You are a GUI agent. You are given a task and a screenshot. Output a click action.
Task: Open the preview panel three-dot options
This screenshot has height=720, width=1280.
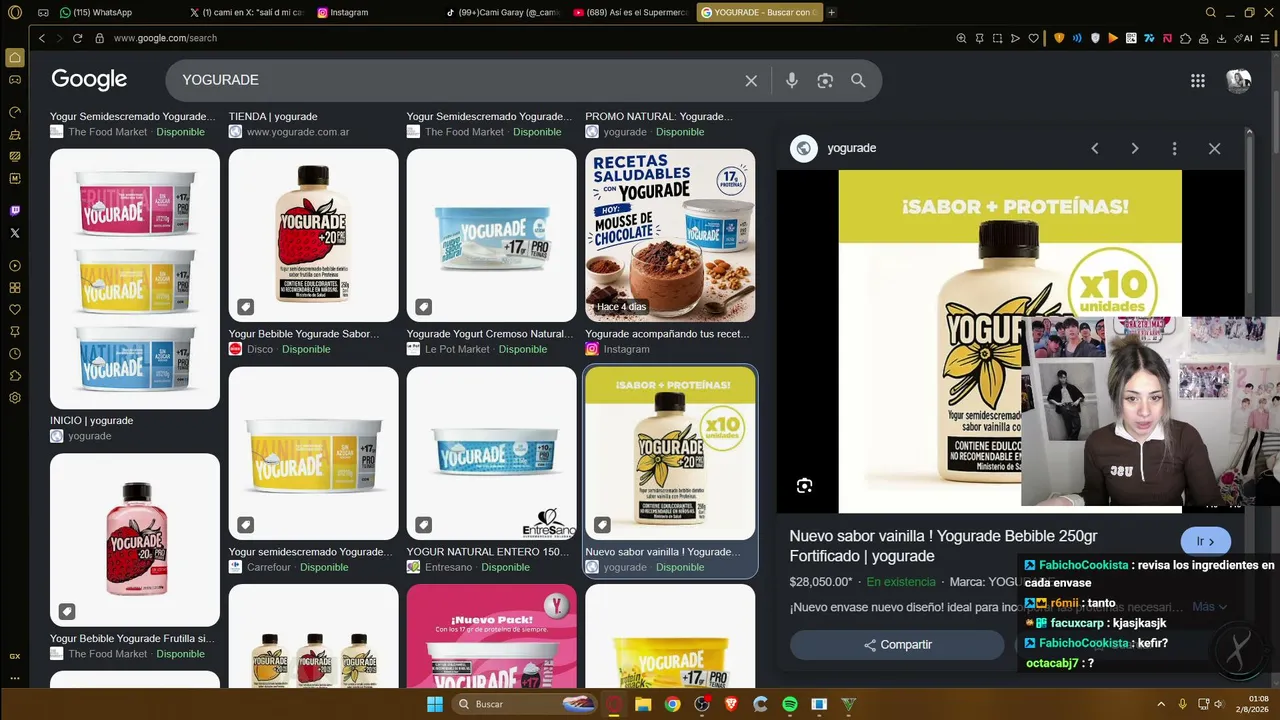tap(1174, 149)
